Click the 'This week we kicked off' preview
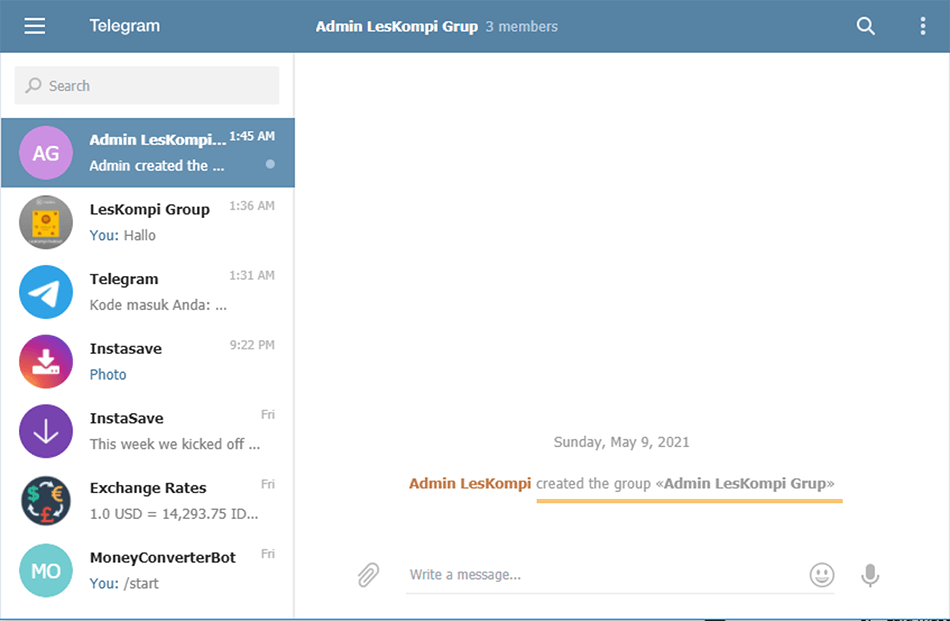Screen dimensions: 950x621 click(175, 445)
